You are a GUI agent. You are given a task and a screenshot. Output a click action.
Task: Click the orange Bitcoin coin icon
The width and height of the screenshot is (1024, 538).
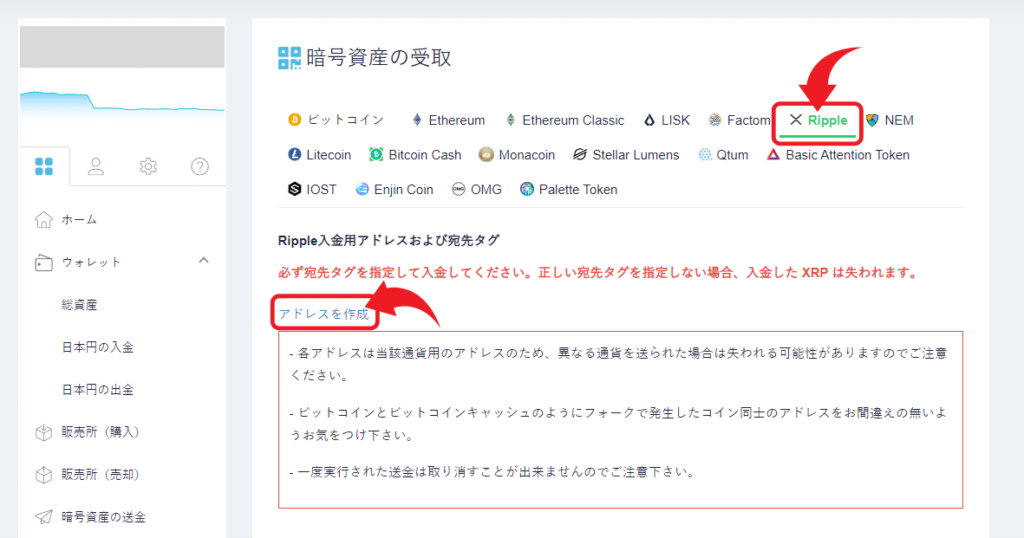295,119
